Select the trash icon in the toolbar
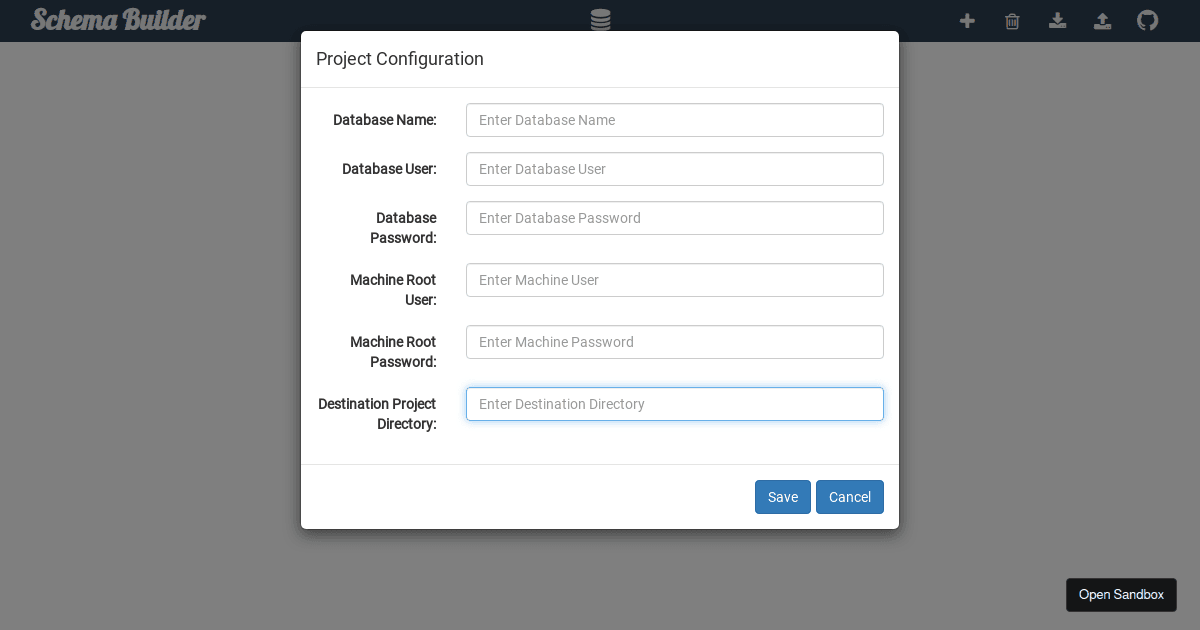Image resolution: width=1200 pixels, height=630 pixels. click(1012, 21)
